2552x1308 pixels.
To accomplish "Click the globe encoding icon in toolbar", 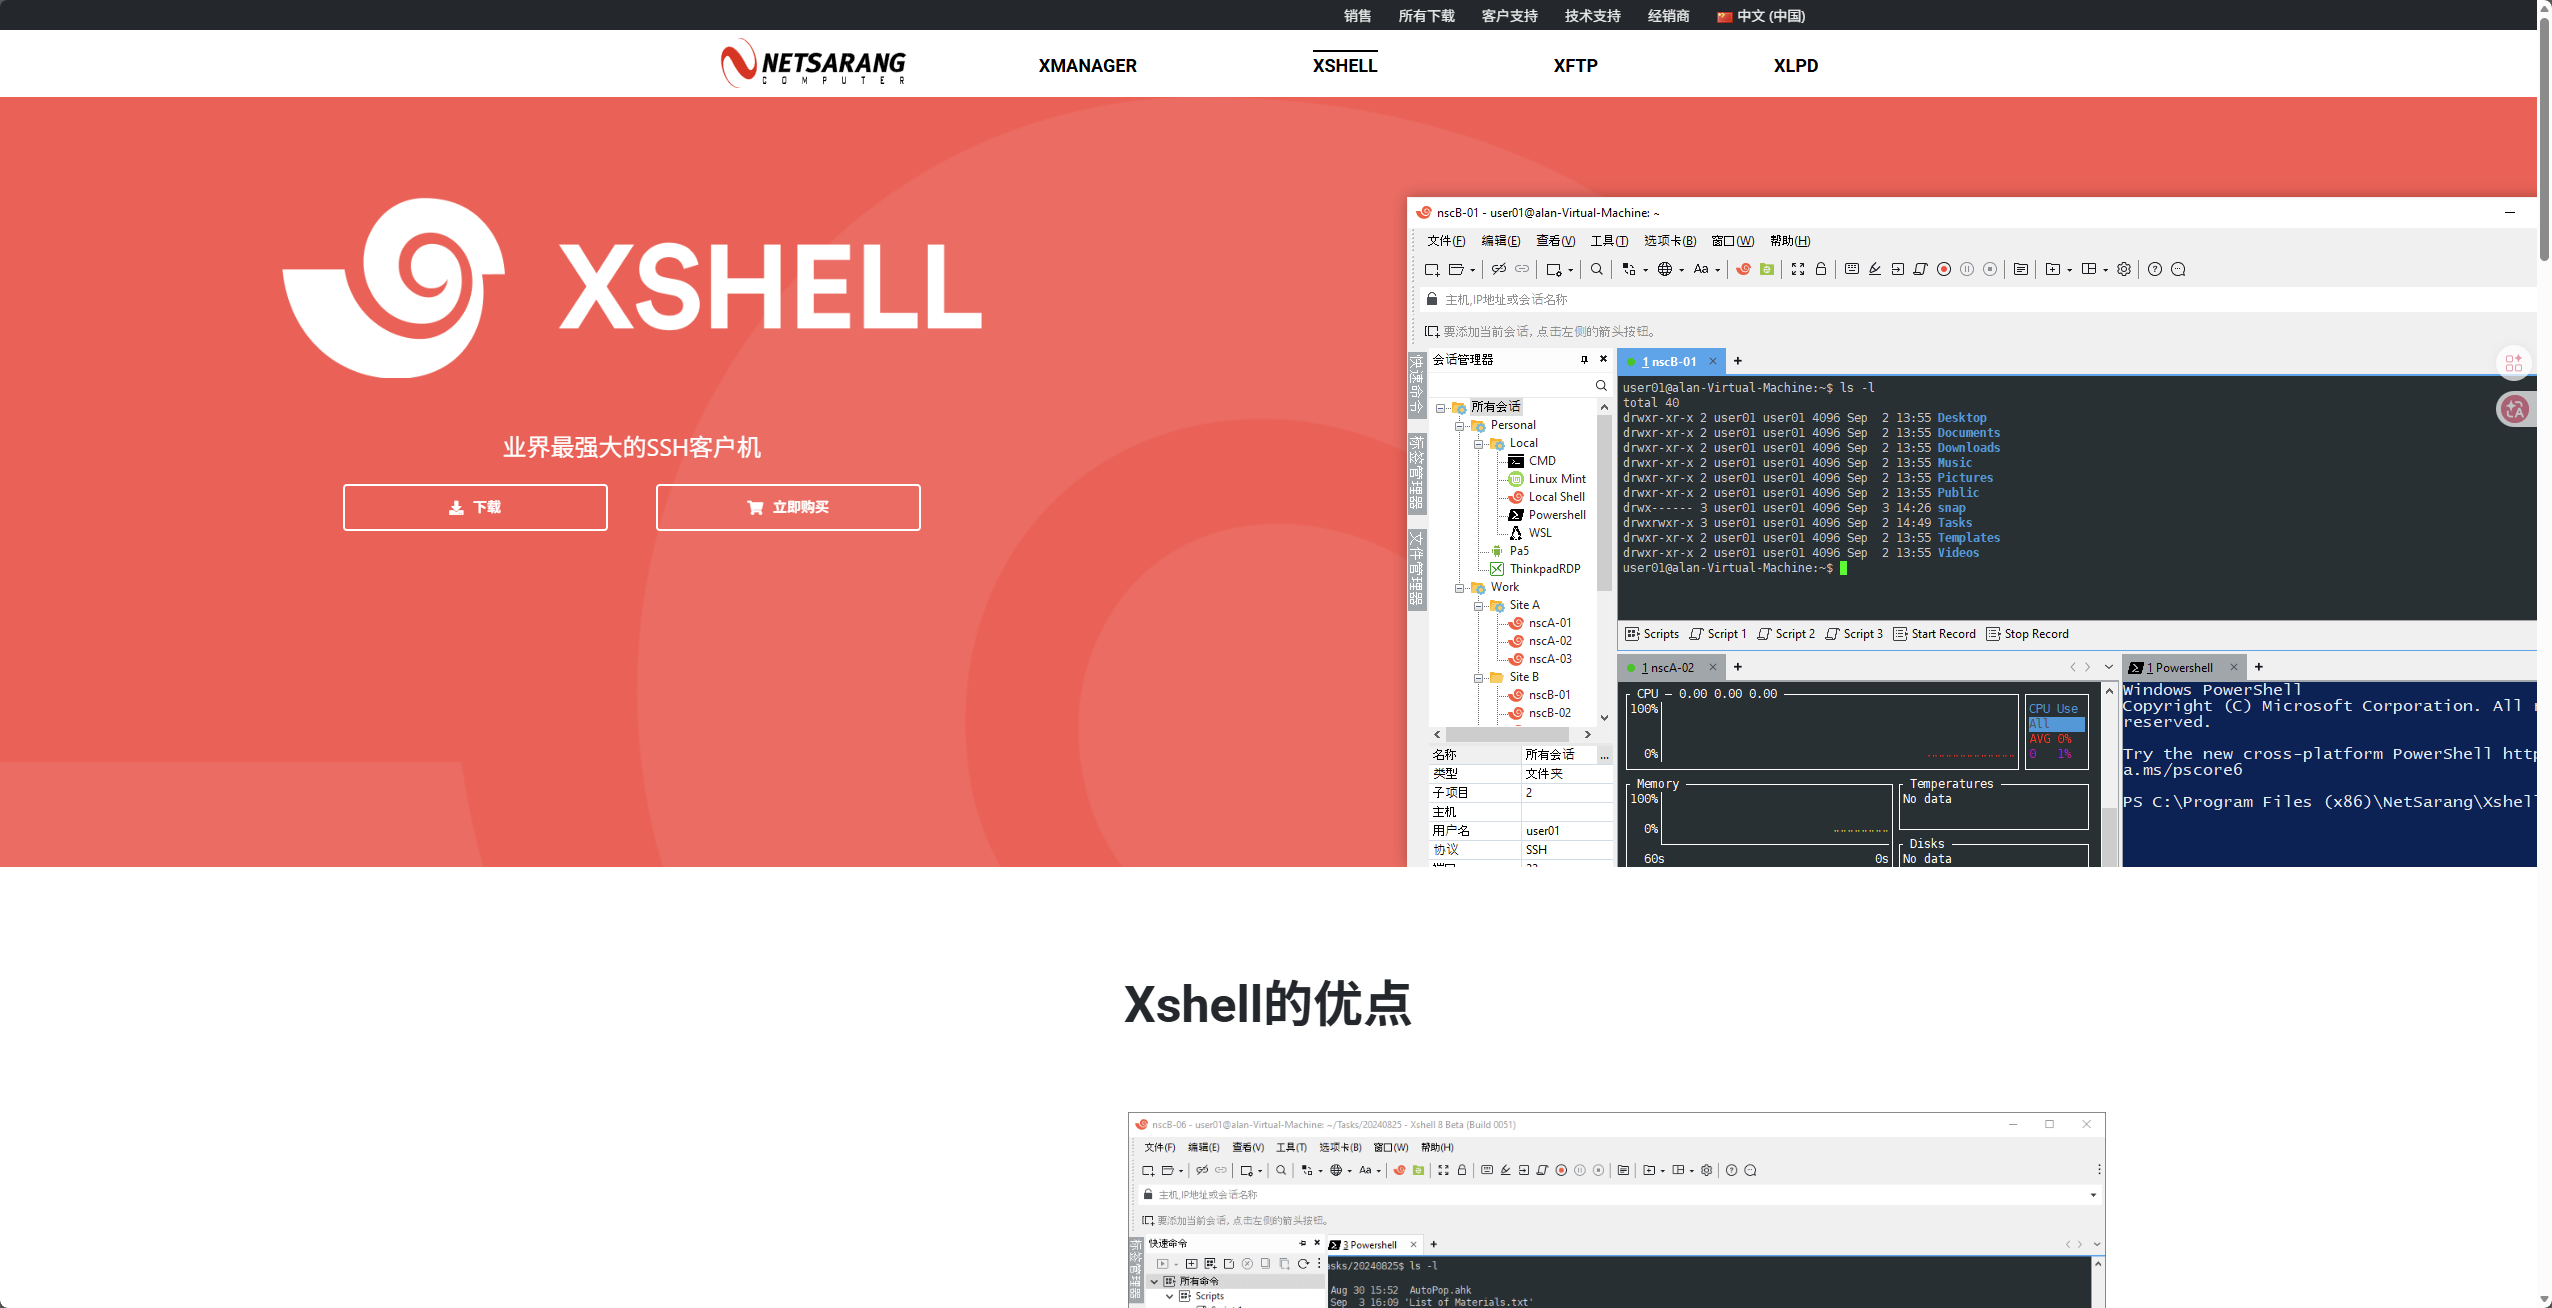I will pyautogui.click(x=1664, y=269).
